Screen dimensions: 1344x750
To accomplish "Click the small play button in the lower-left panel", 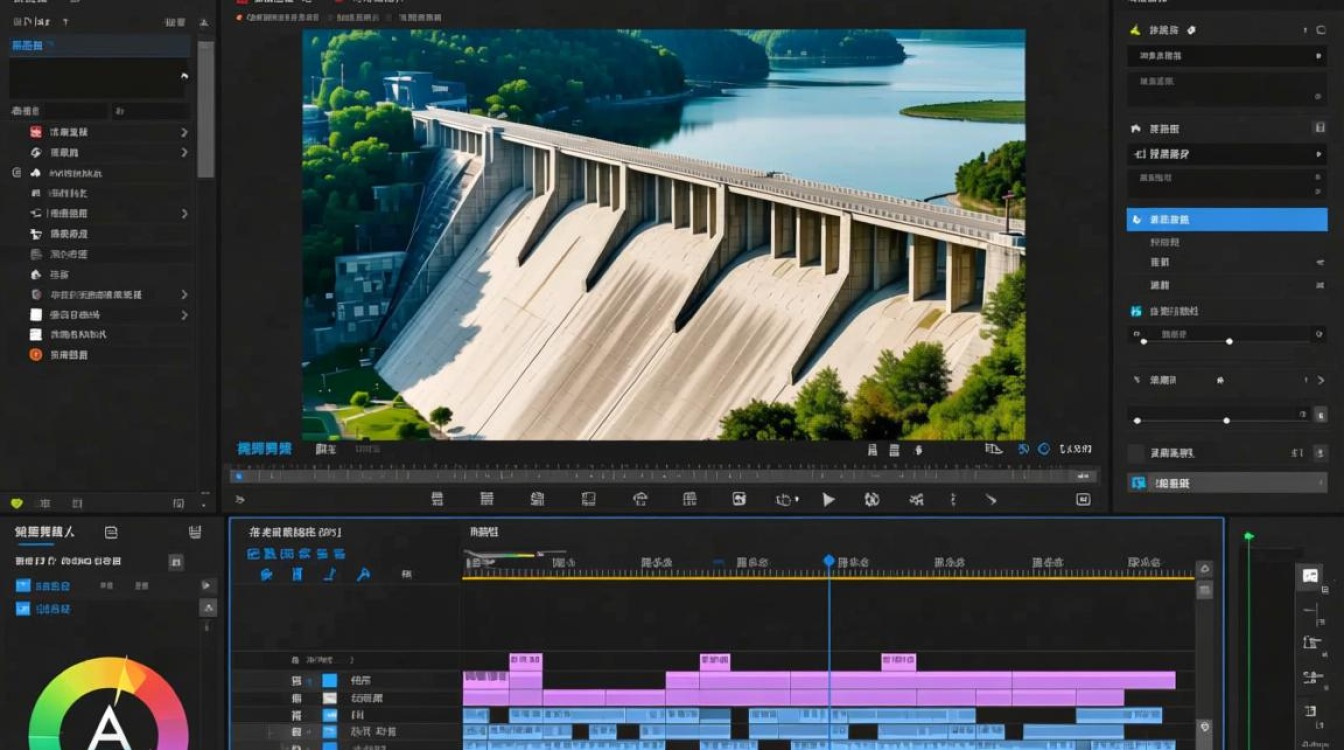I will [x=208, y=585].
